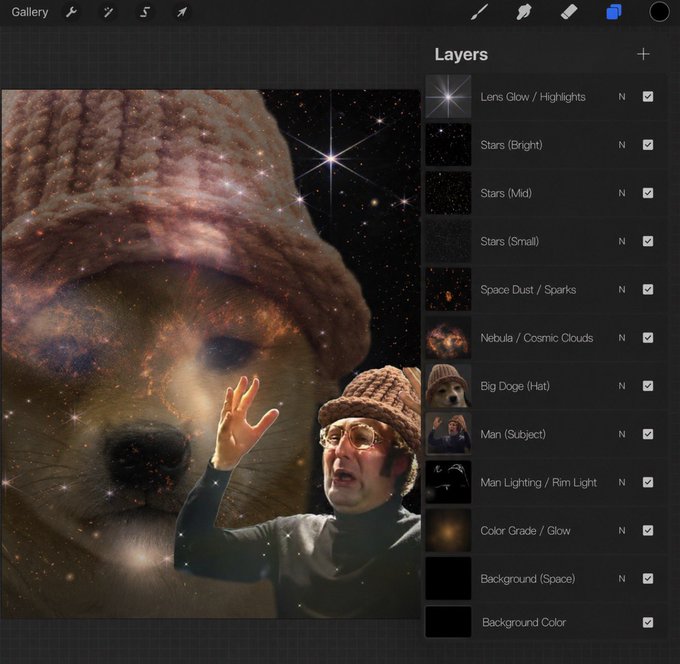Hide the Stars (Bright) layer
This screenshot has height=664, width=680.
(x=648, y=145)
